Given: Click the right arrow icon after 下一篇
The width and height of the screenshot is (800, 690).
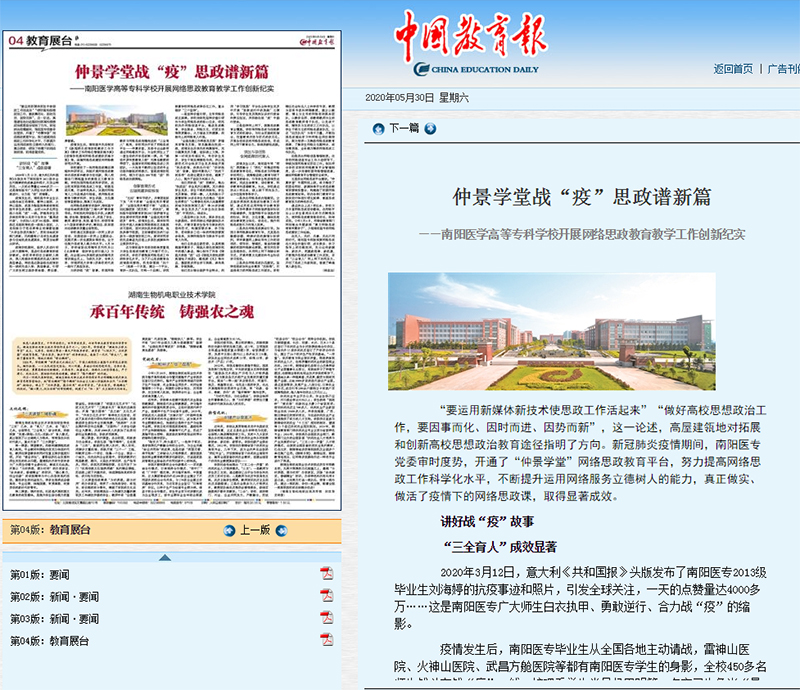Looking at the screenshot, I should click(x=430, y=128).
